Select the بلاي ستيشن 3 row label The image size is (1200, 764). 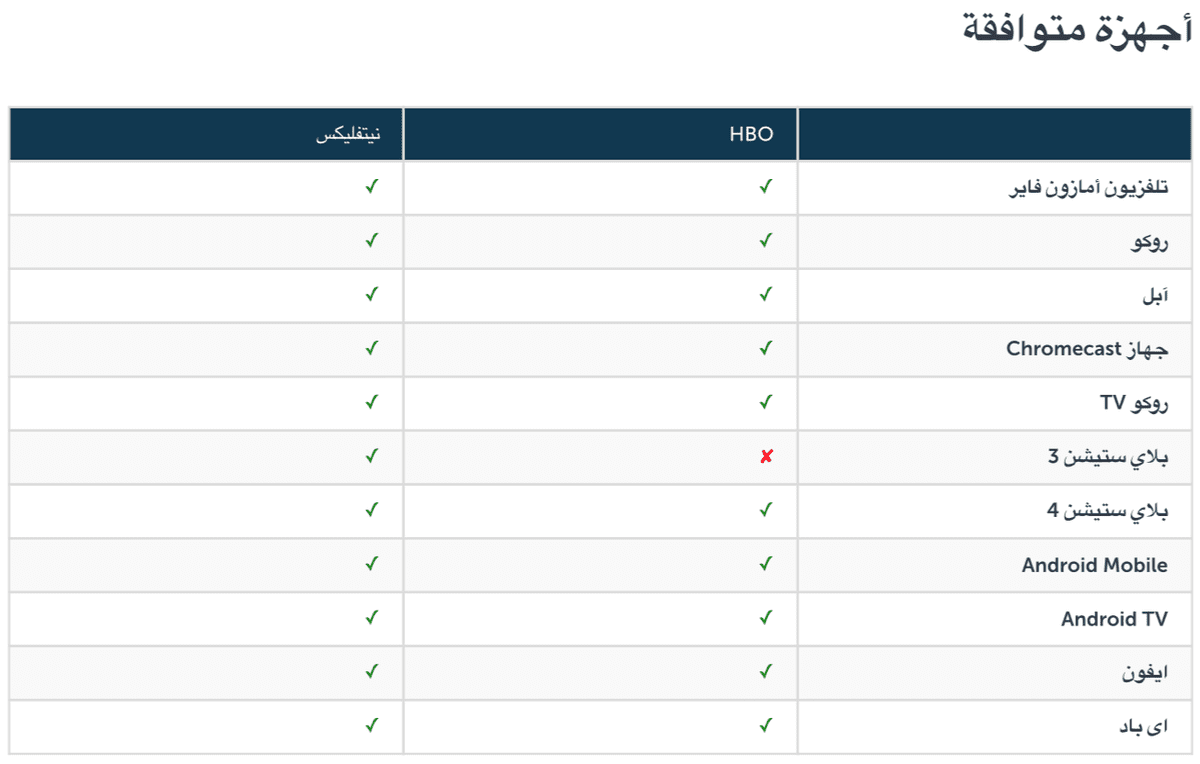pyautogui.click(x=1108, y=458)
